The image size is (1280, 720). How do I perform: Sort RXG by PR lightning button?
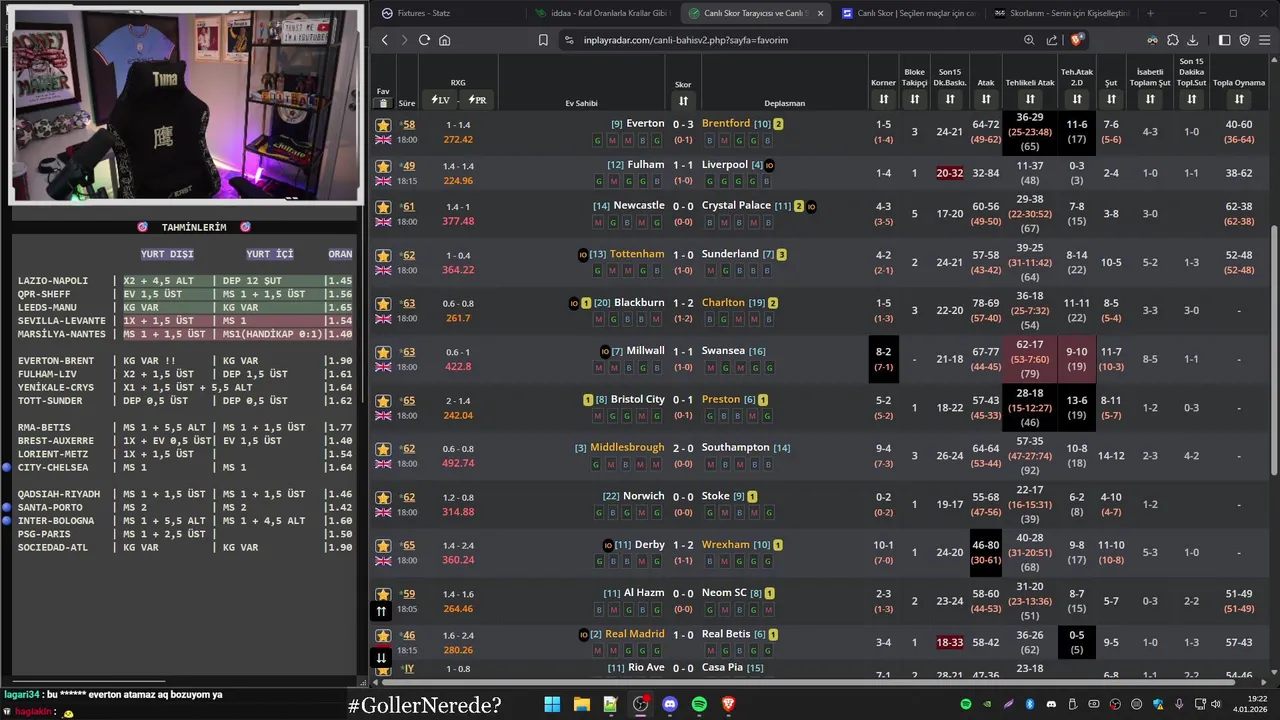tap(477, 100)
